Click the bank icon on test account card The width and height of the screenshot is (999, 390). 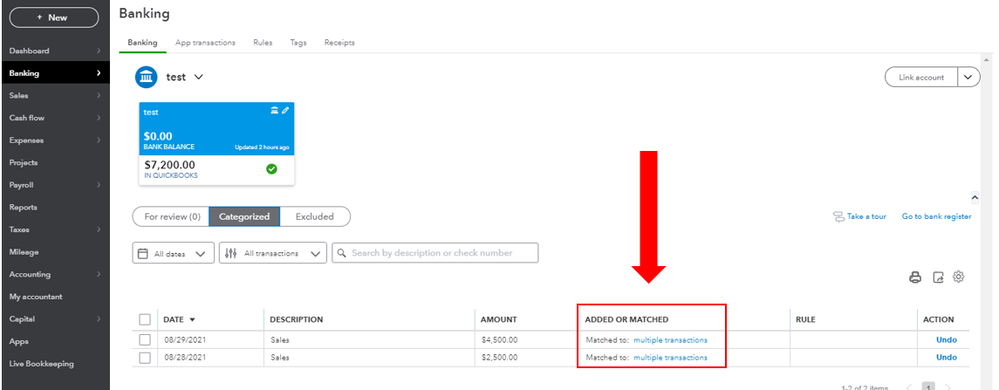coord(275,111)
